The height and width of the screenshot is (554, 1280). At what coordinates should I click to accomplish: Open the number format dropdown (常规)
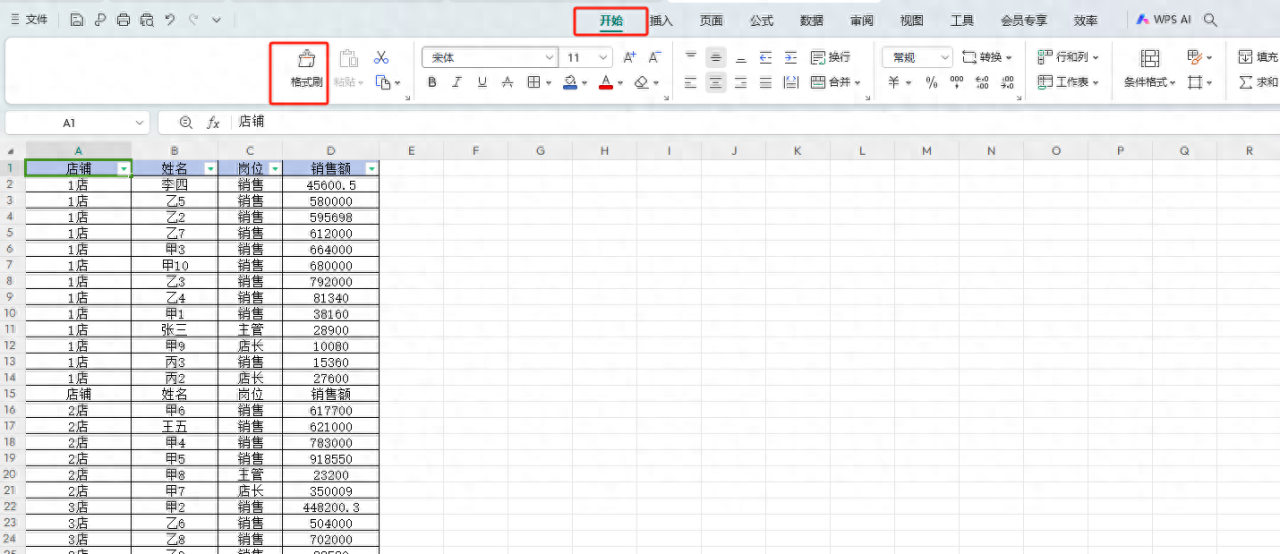coord(943,58)
